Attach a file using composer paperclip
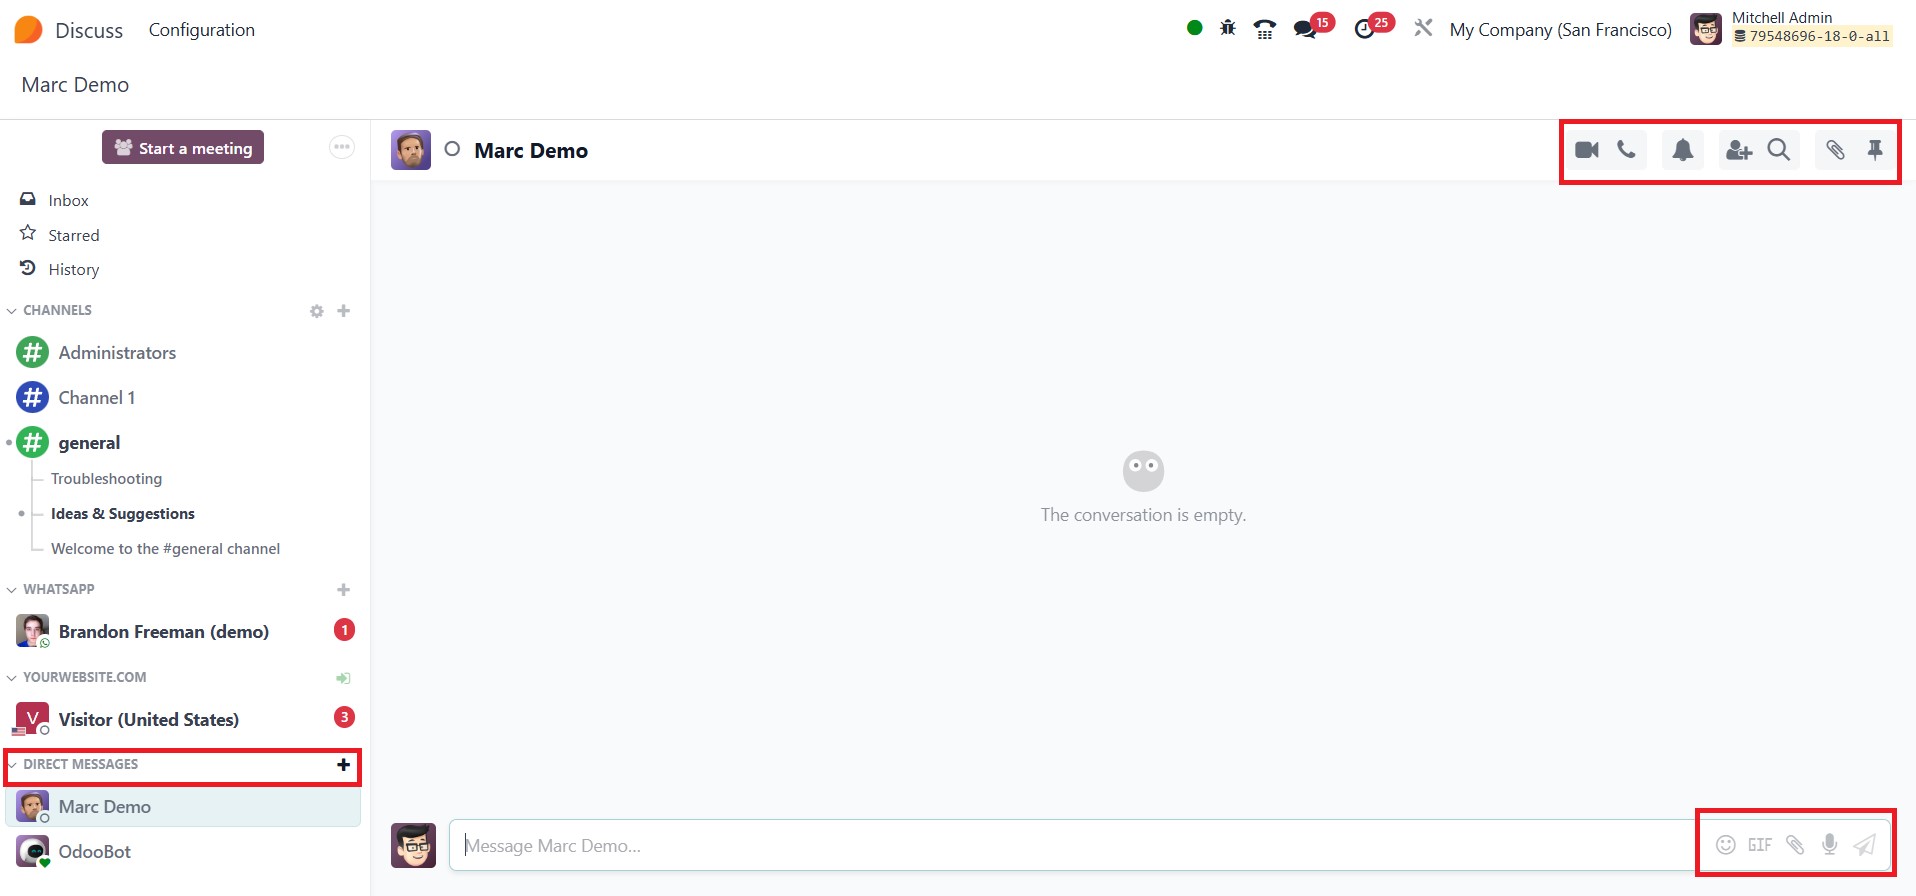 click(x=1795, y=845)
